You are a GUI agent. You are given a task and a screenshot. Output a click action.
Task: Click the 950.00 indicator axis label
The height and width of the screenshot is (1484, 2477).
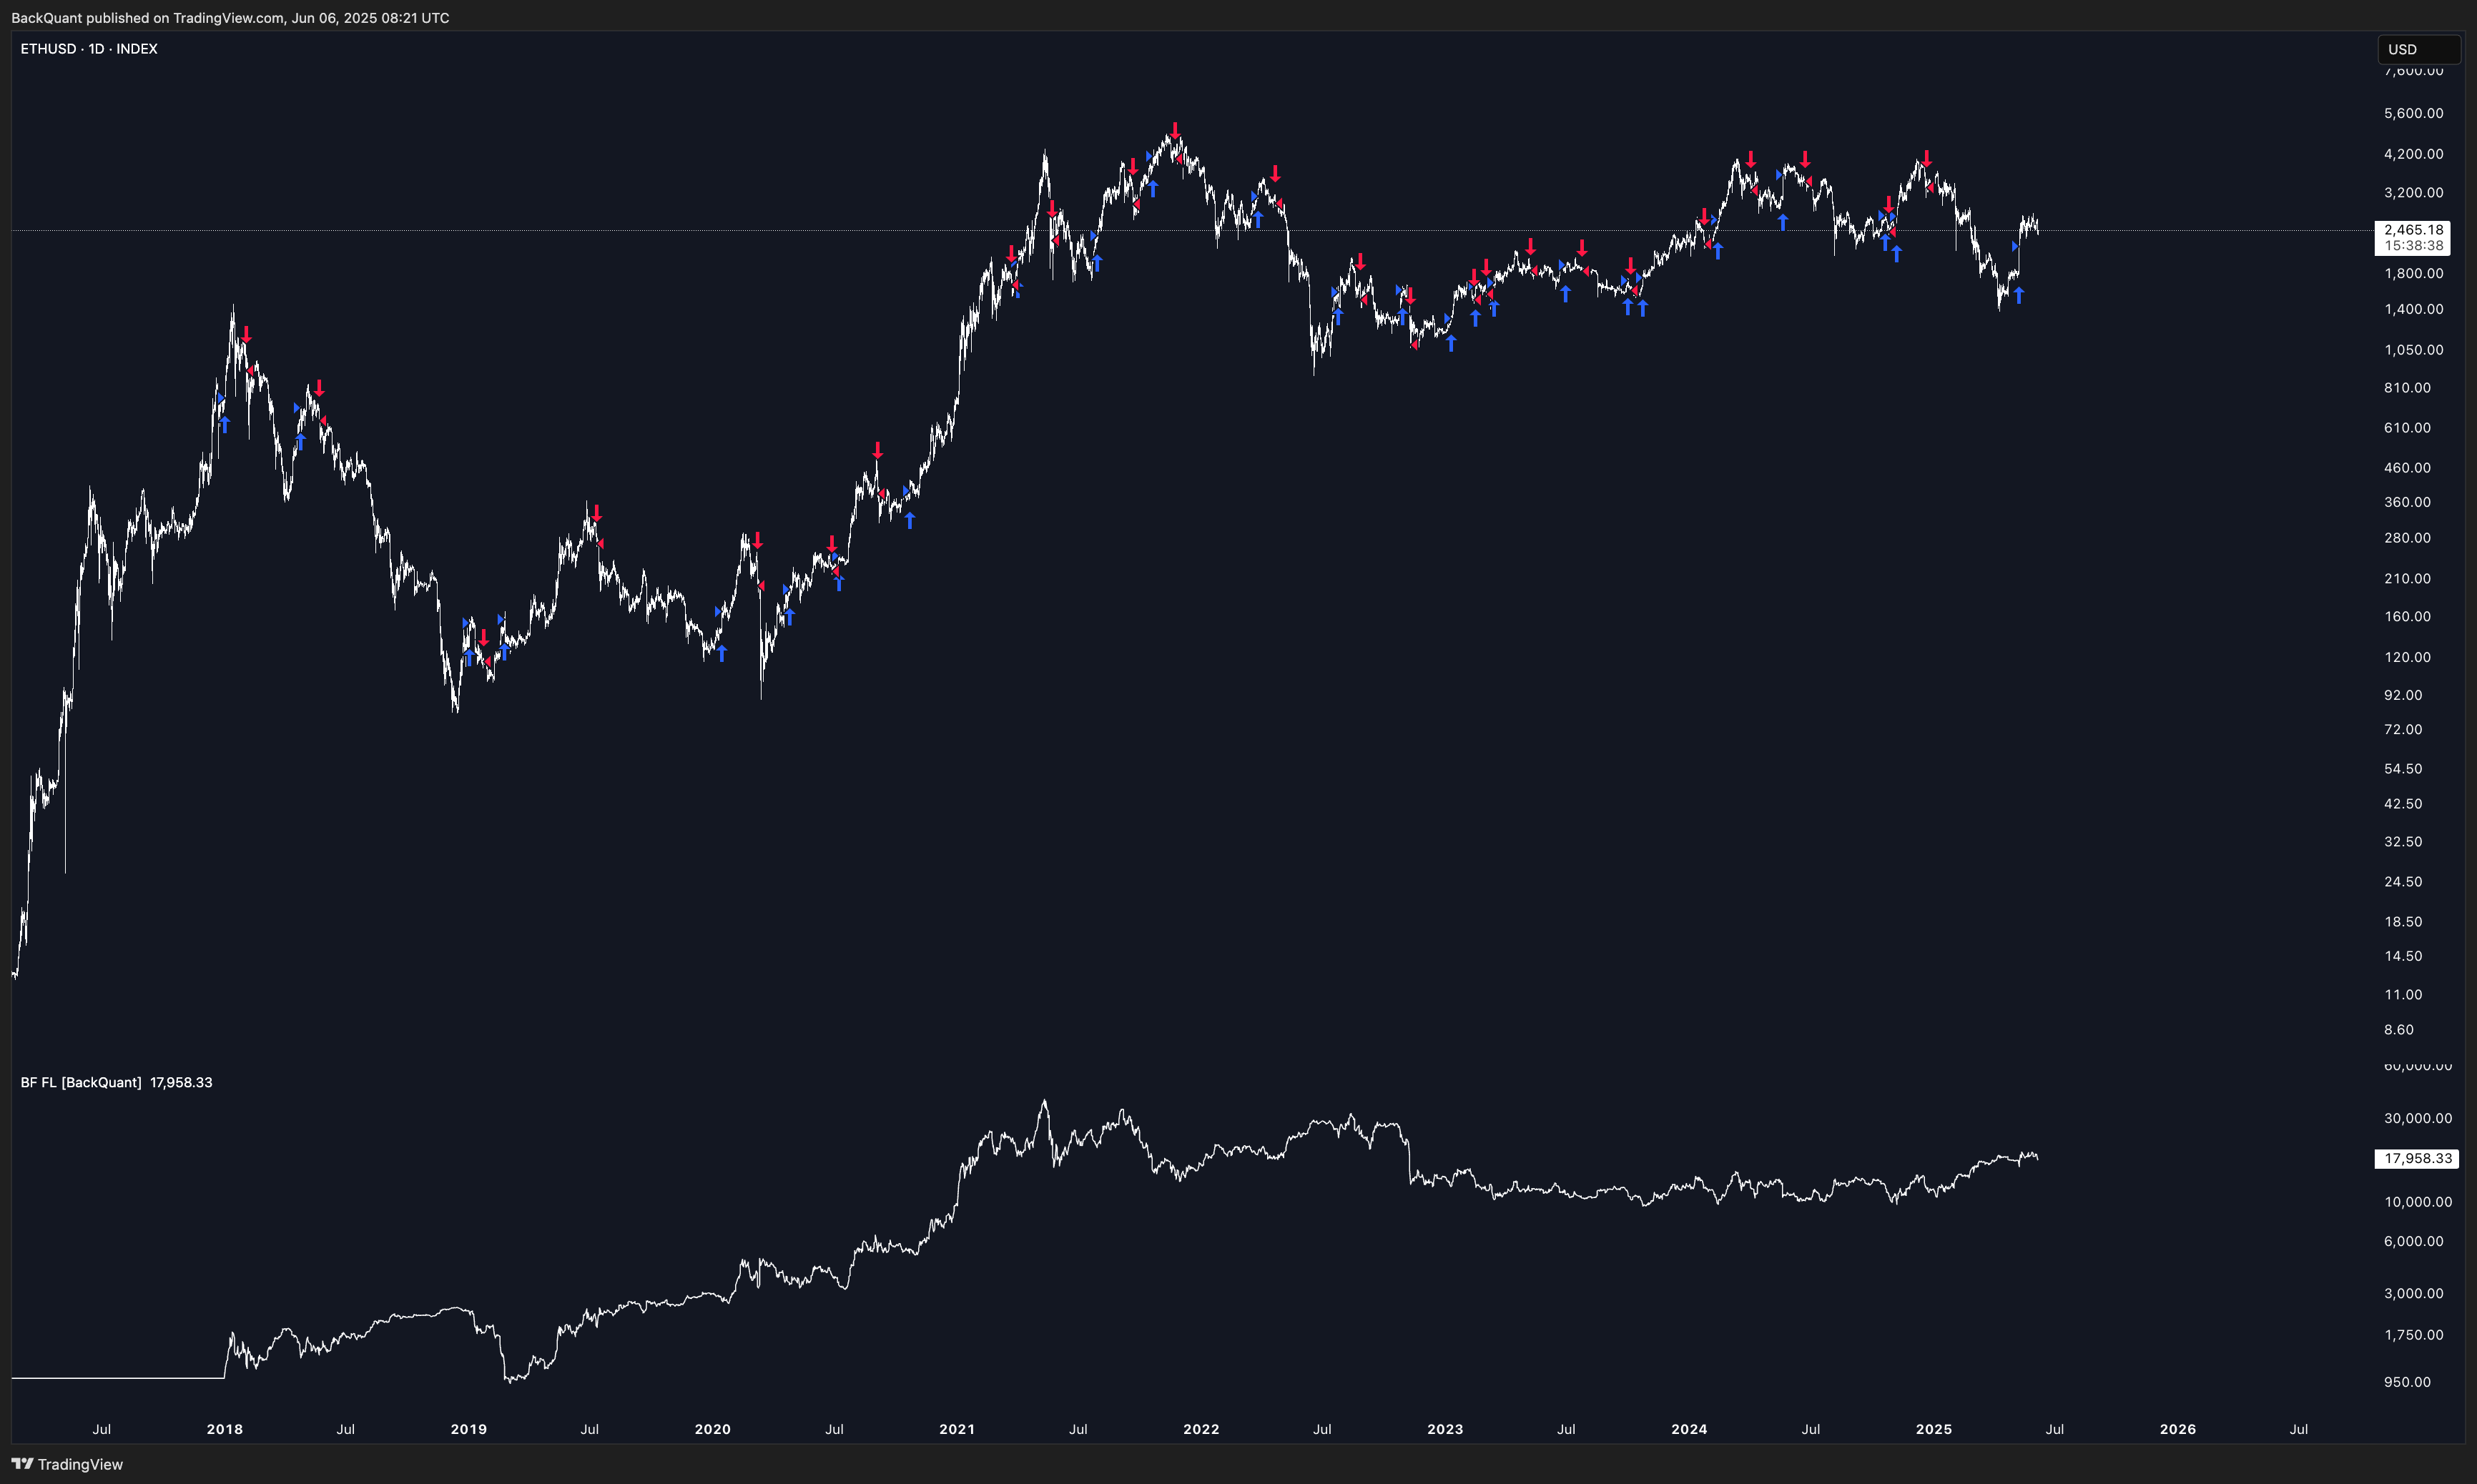click(2407, 1382)
